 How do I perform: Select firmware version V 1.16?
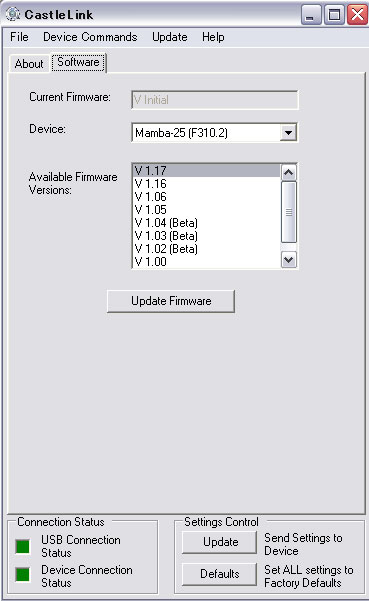207,184
